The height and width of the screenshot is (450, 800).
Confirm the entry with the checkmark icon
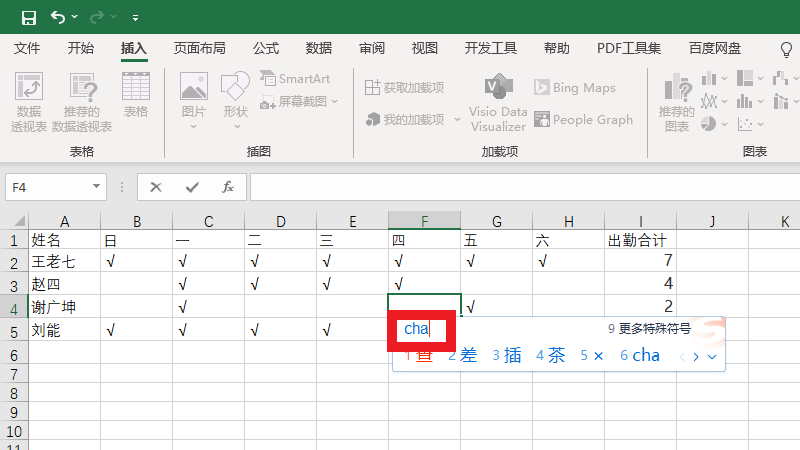click(192, 187)
